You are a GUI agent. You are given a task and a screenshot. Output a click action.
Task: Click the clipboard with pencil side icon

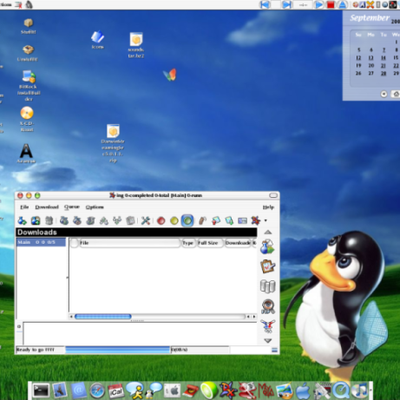pos(268,266)
